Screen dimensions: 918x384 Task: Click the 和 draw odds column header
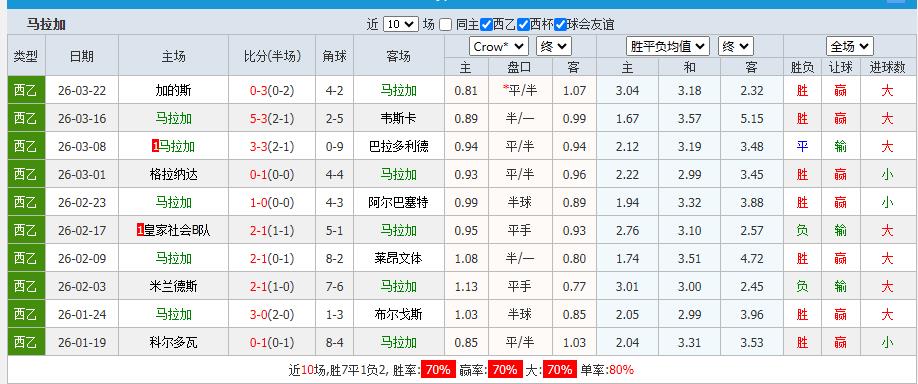[x=690, y=67]
